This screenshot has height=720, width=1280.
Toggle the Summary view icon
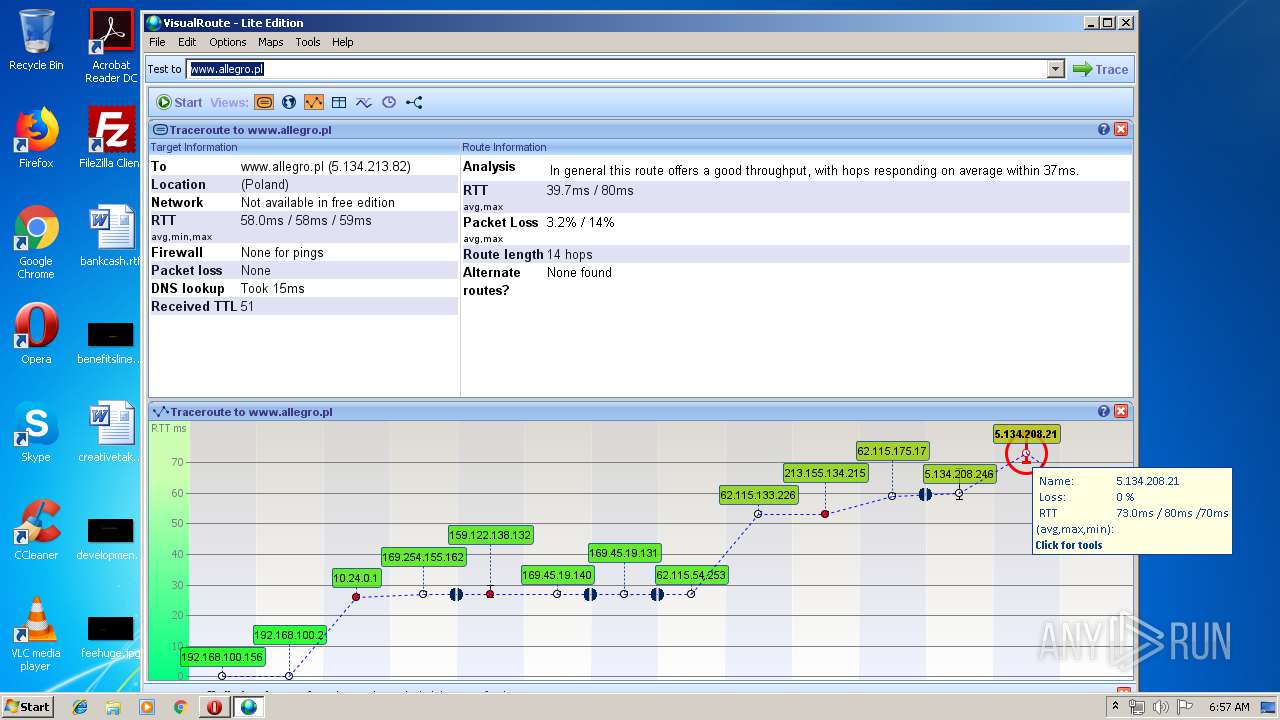264,102
